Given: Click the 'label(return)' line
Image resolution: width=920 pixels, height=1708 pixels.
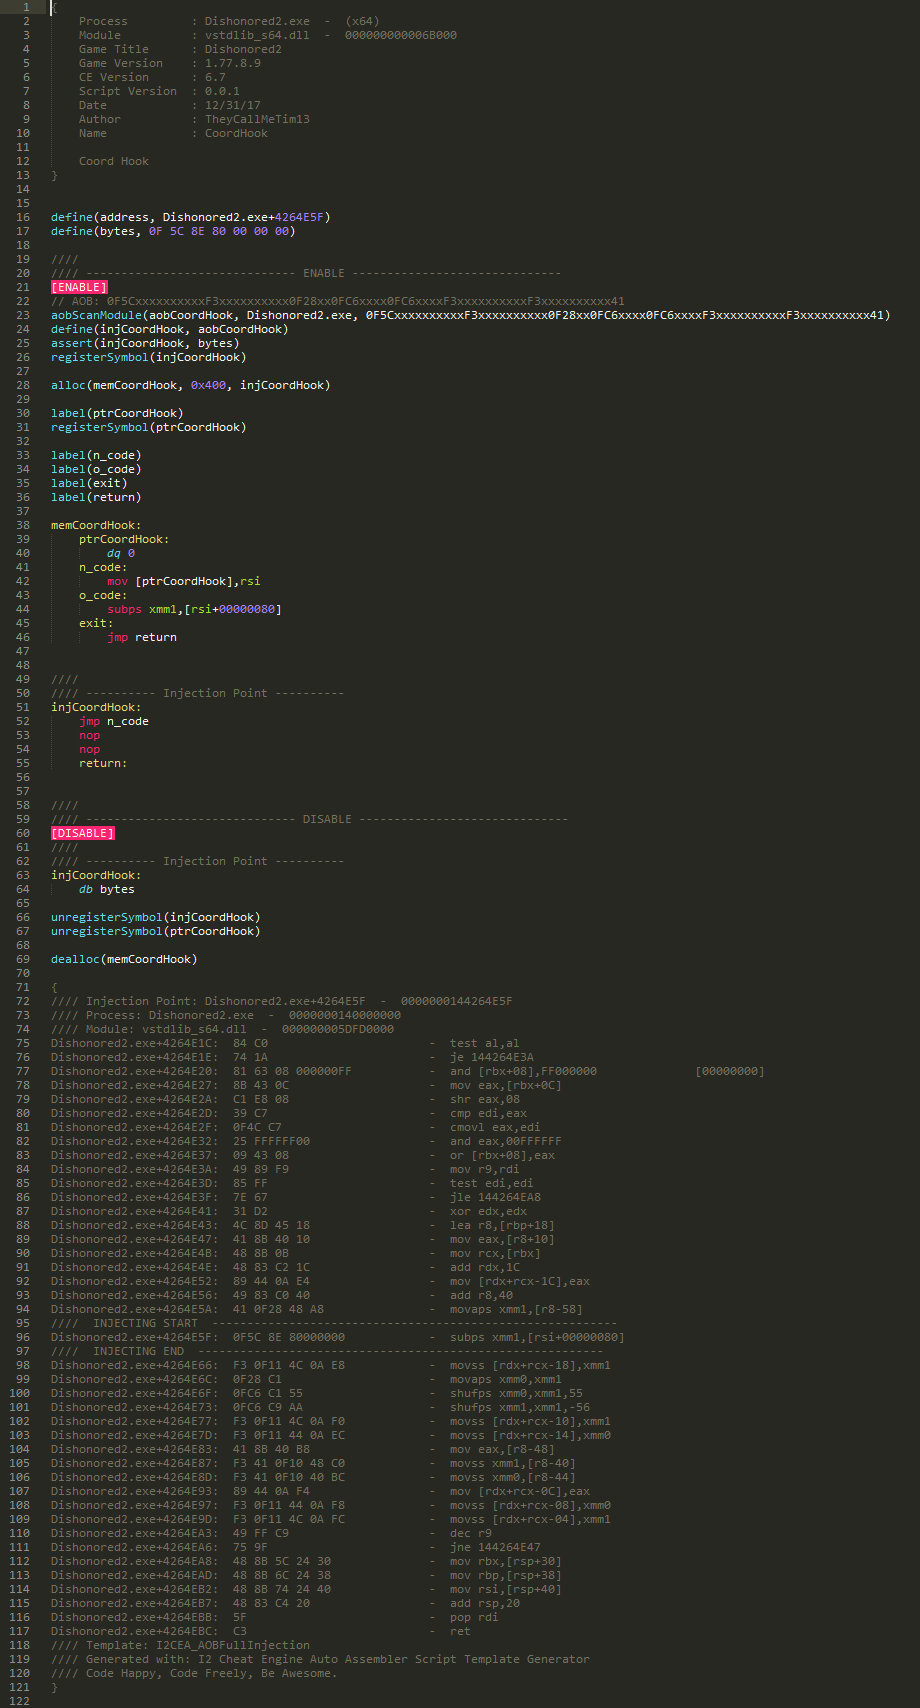Looking at the screenshot, I should click(x=96, y=497).
